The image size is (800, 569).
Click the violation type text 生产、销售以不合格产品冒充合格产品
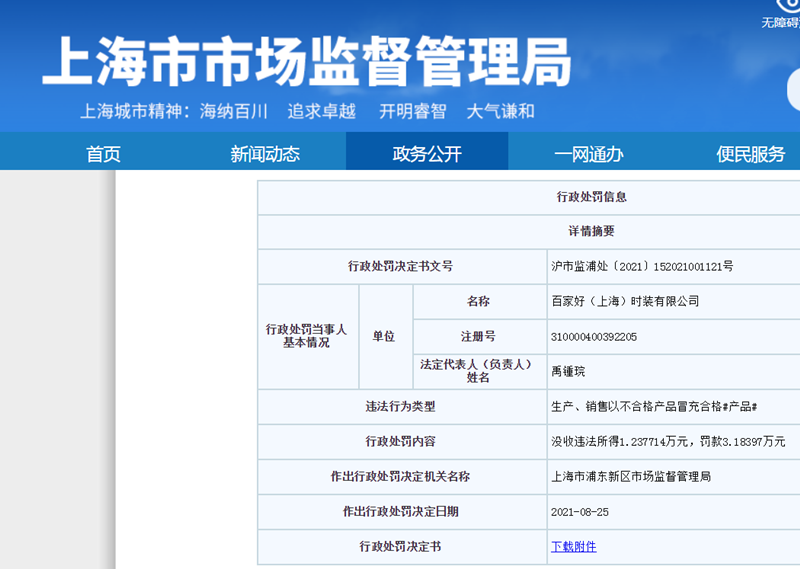(x=654, y=406)
